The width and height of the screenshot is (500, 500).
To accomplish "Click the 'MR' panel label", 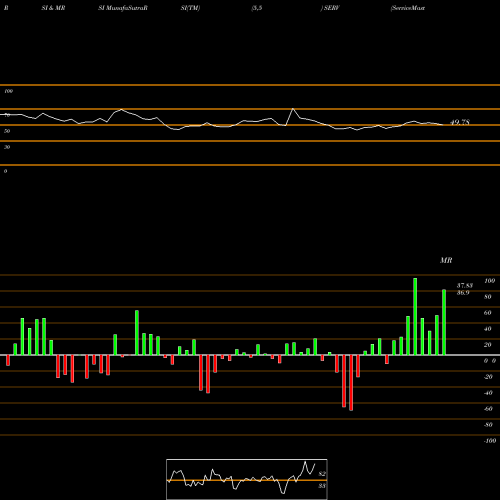I will pos(446,260).
